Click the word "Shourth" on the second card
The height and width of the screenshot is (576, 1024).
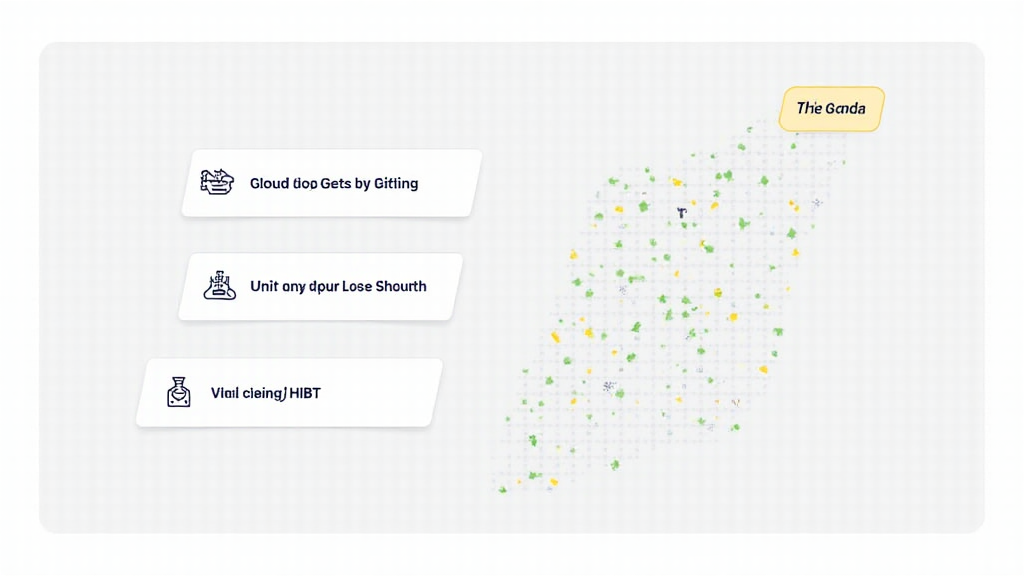(400, 286)
